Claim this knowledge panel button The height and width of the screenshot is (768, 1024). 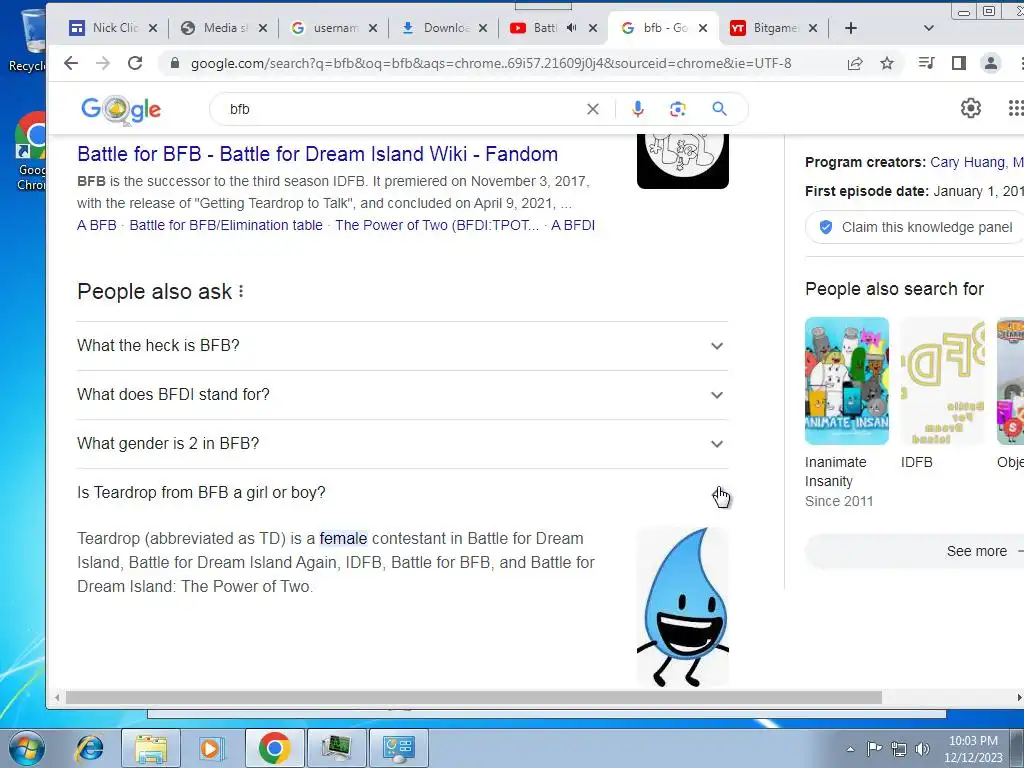tap(915, 227)
